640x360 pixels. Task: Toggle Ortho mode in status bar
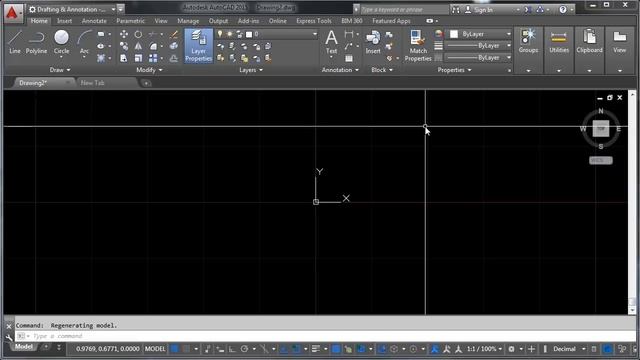pos(232,349)
